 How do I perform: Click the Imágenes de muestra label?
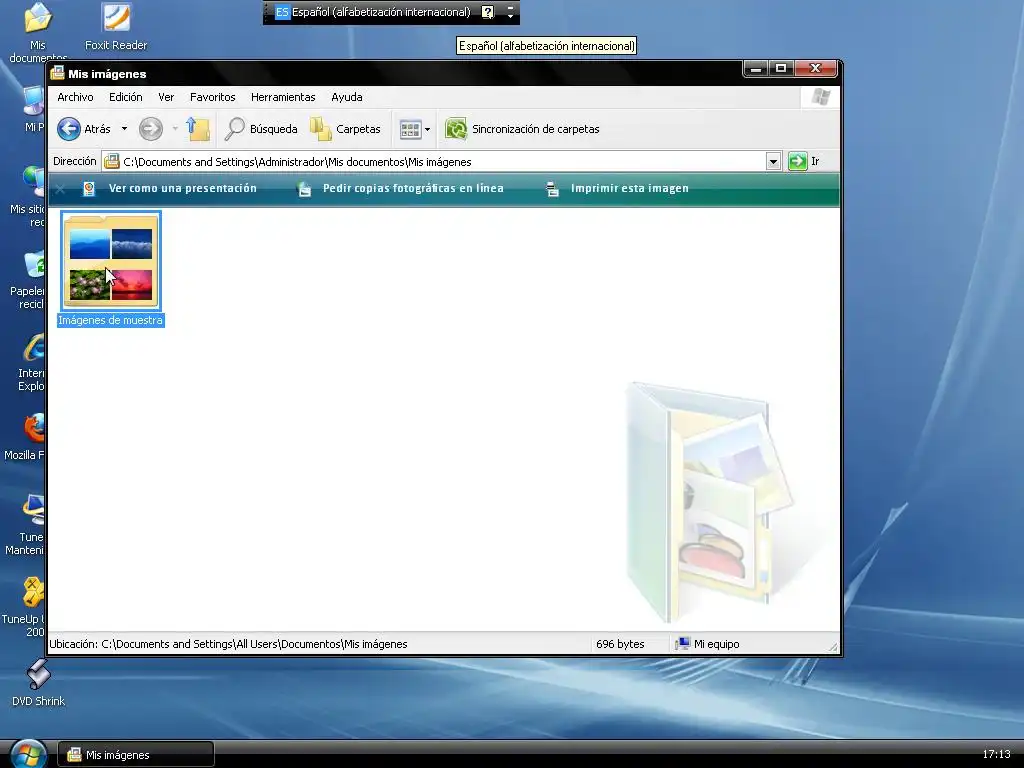click(x=110, y=320)
